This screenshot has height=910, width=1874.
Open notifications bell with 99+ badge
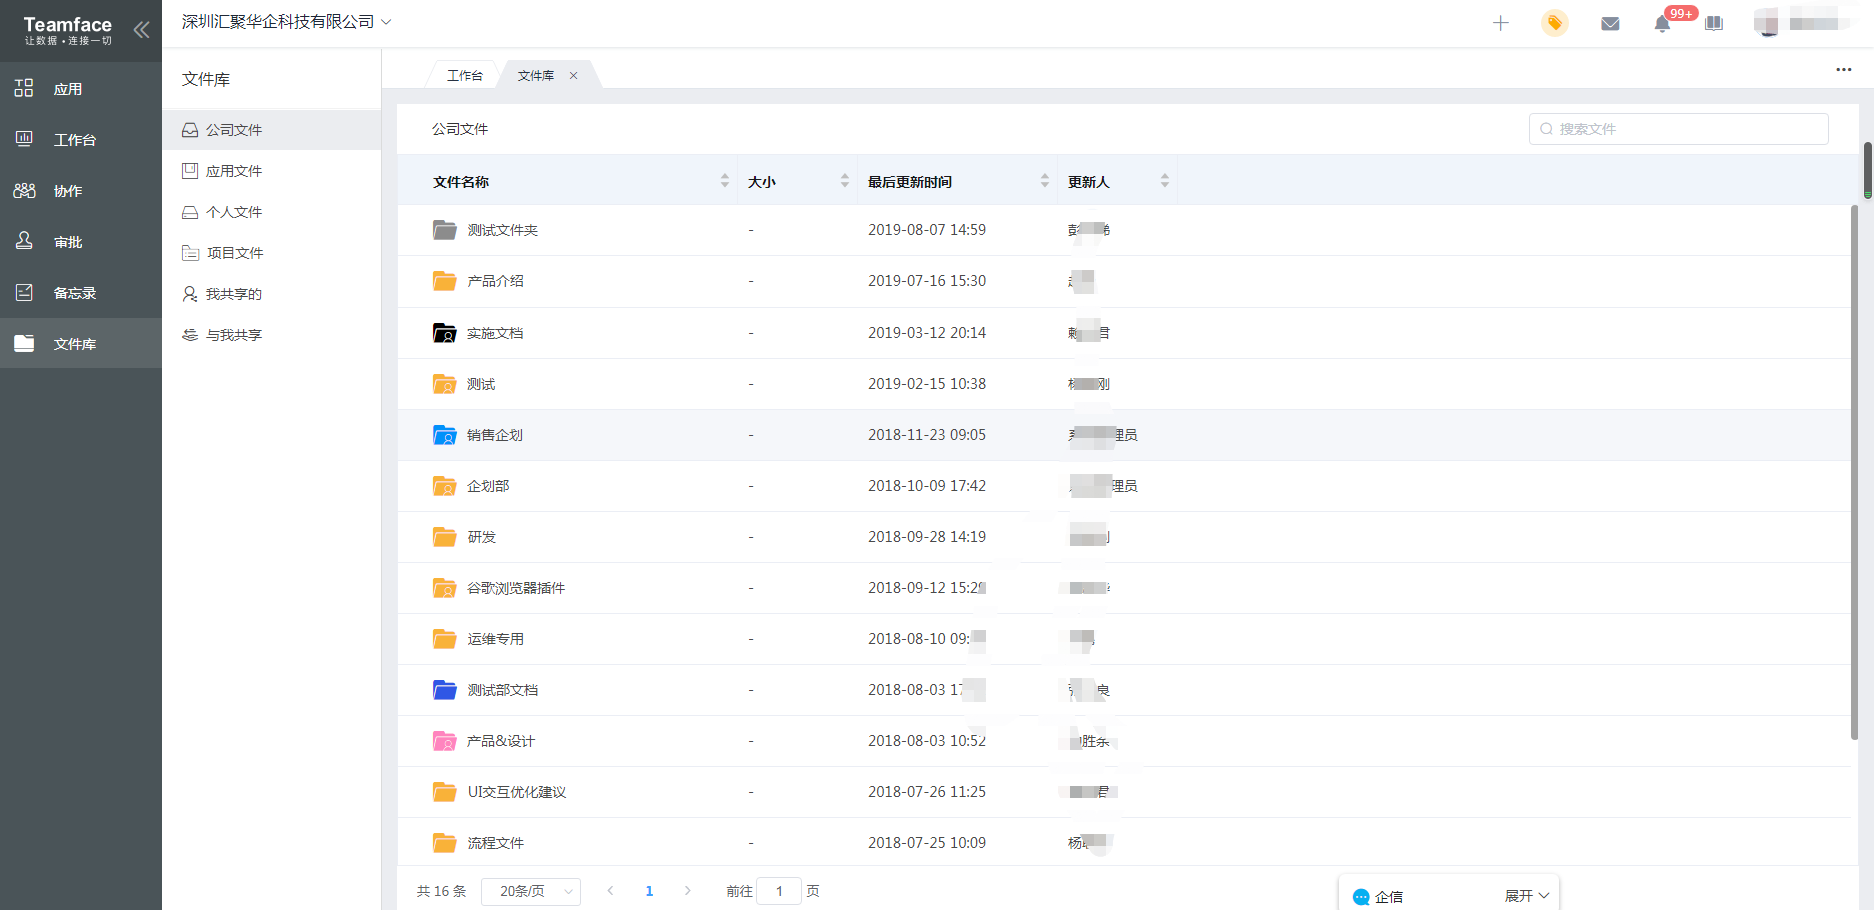point(1662,24)
